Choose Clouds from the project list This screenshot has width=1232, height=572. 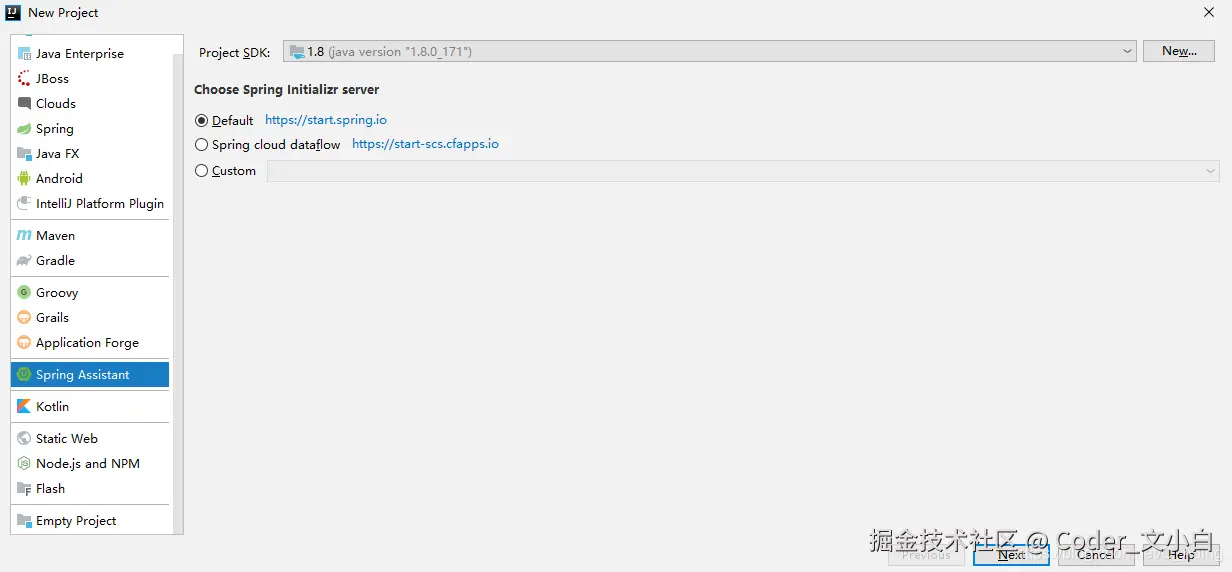(90, 103)
